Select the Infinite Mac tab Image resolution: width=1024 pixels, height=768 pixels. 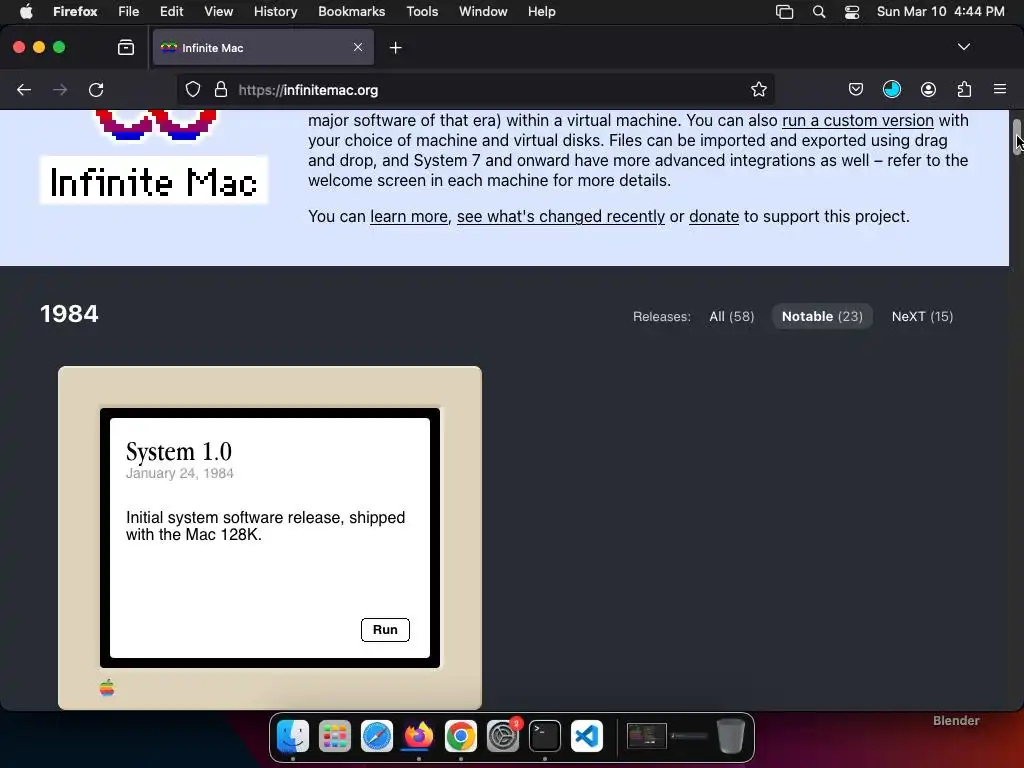pos(263,47)
